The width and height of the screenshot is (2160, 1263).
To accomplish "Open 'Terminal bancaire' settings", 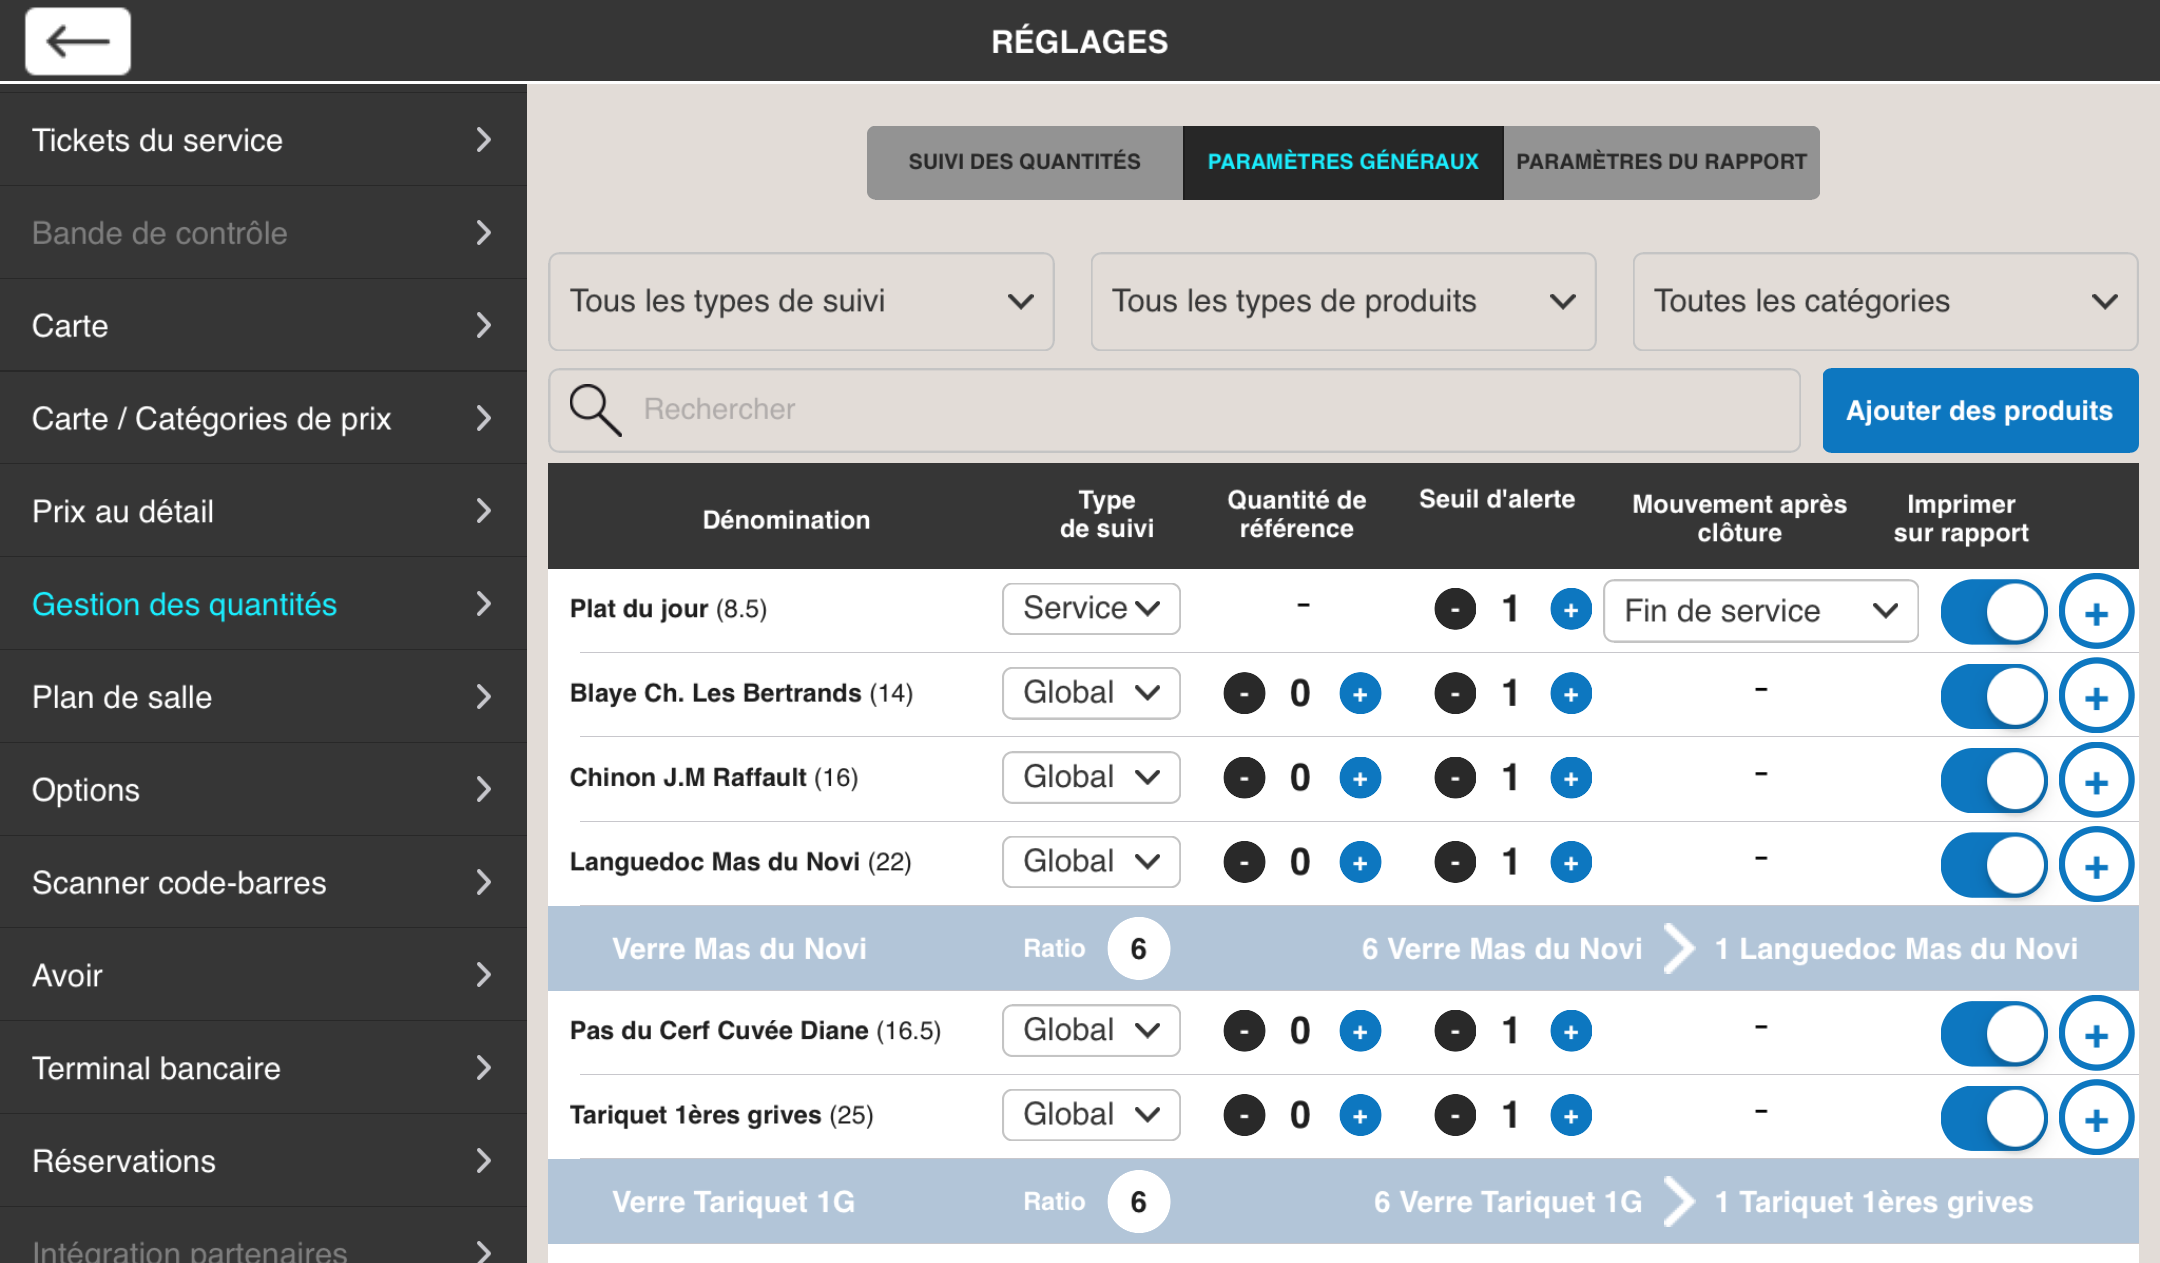I will click(x=263, y=1068).
